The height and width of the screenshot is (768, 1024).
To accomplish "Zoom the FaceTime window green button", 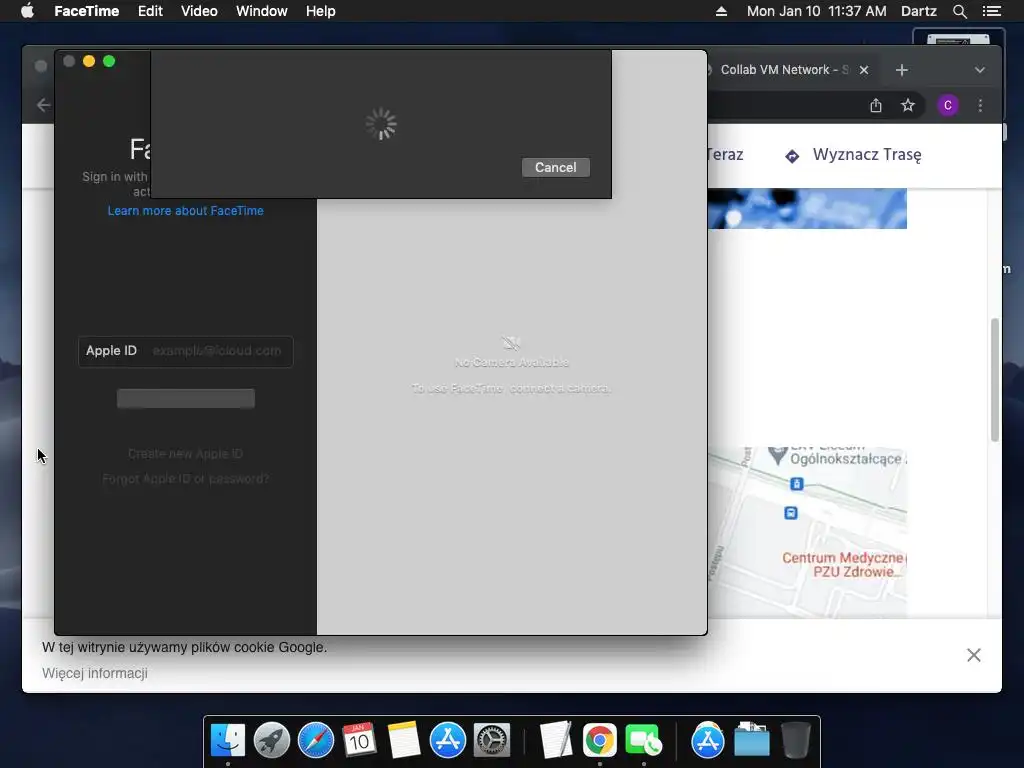I will (109, 61).
